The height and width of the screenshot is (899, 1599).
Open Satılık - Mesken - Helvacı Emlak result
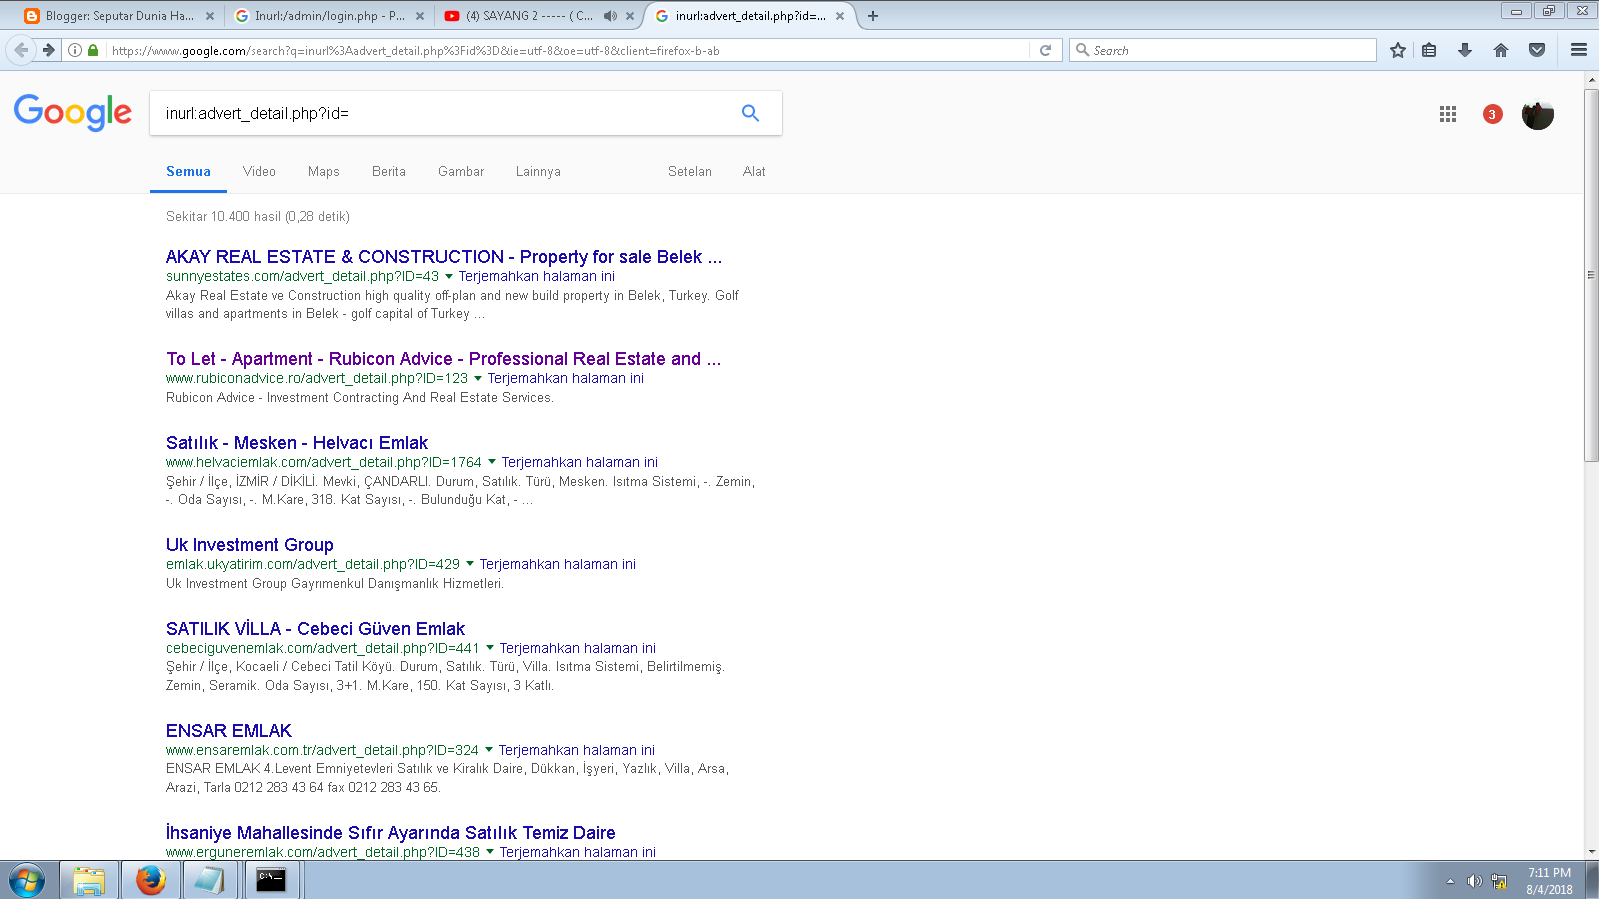[297, 443]
